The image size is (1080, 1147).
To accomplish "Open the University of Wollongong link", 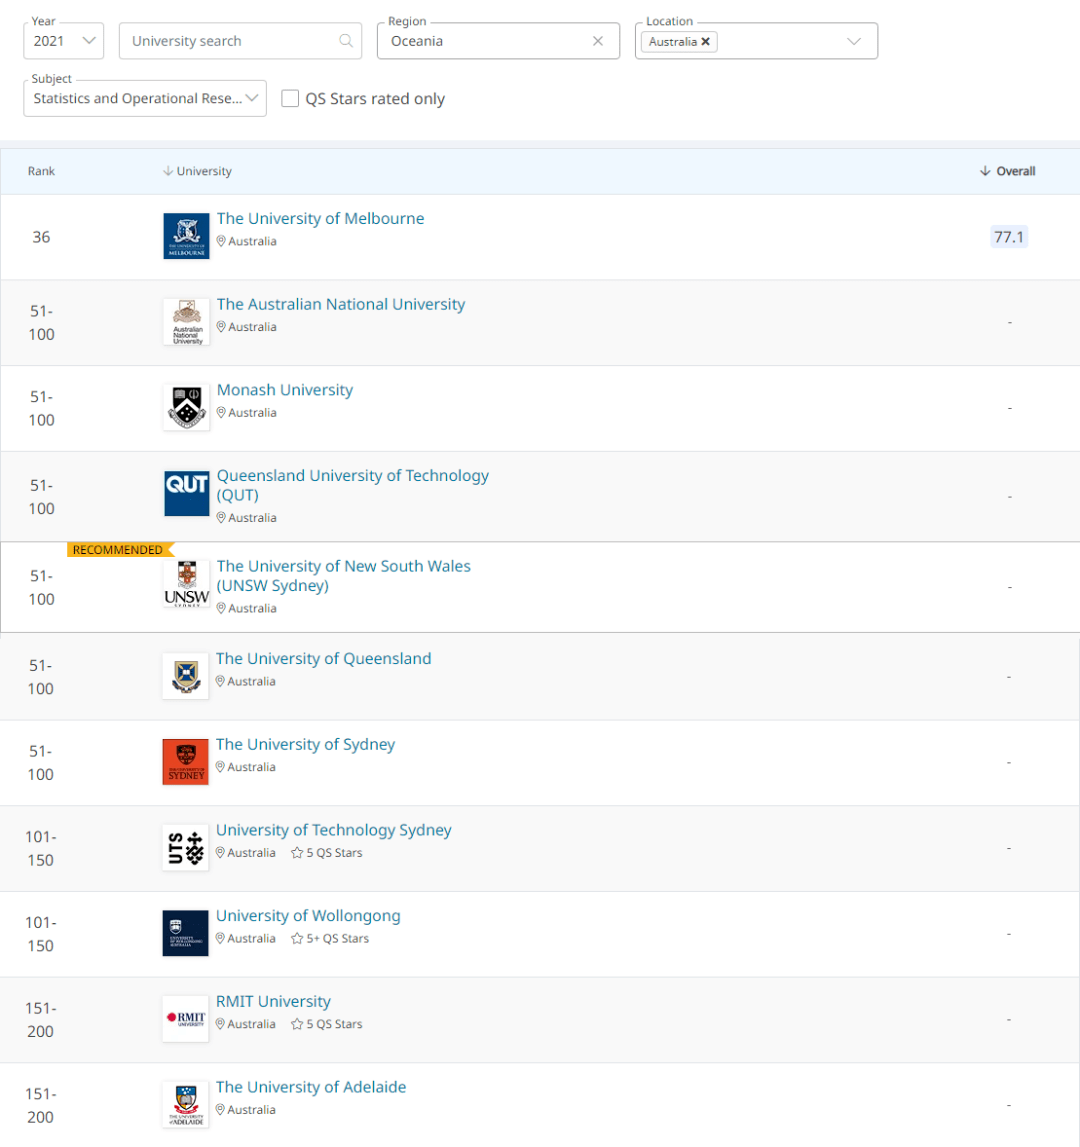I will [x=308, y=916].
